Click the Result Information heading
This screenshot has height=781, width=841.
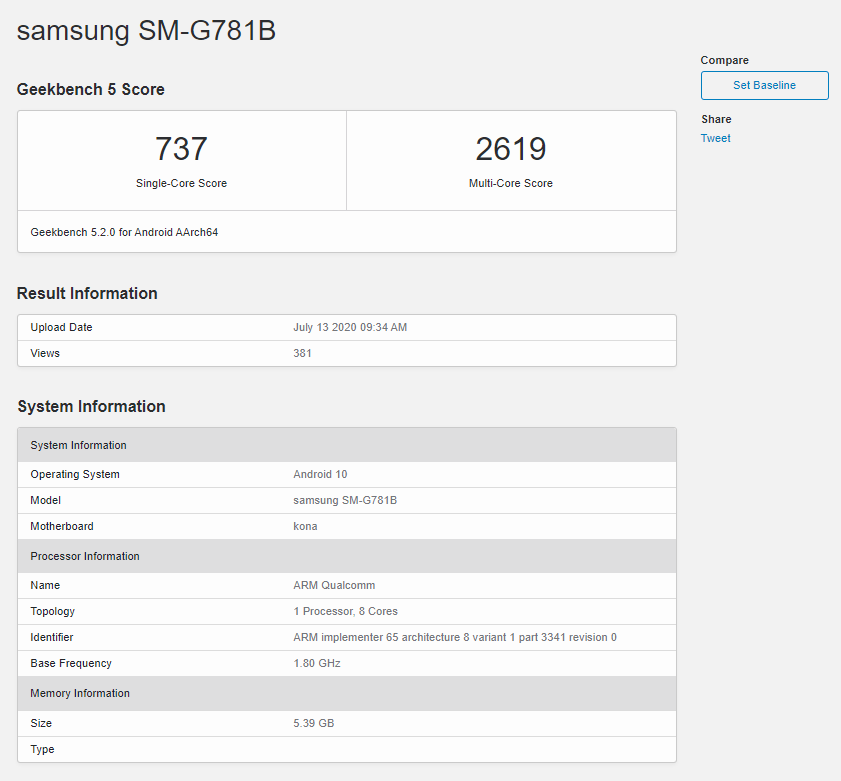coord(87,294)
